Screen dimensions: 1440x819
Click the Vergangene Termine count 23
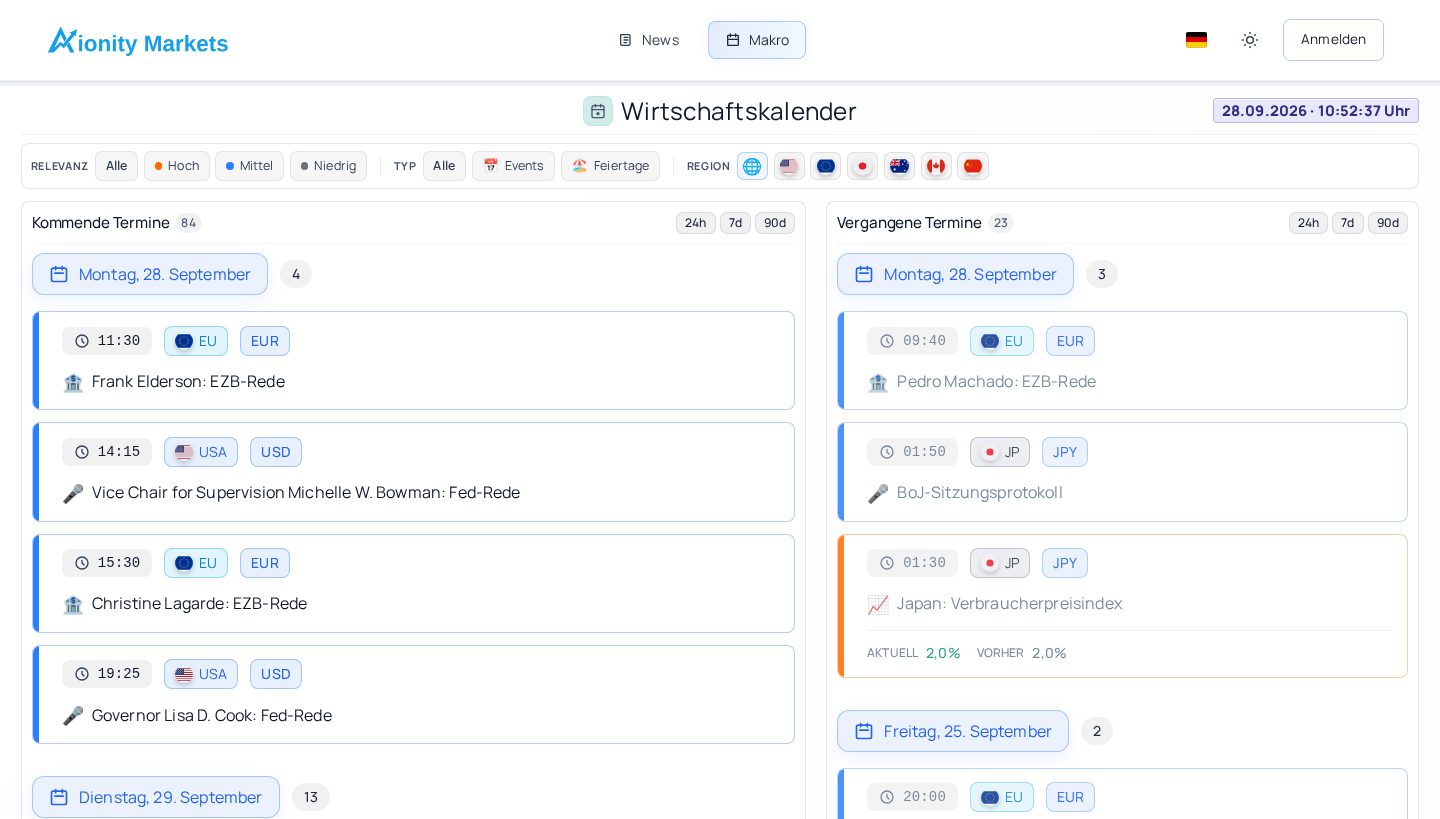[1000, 223]
